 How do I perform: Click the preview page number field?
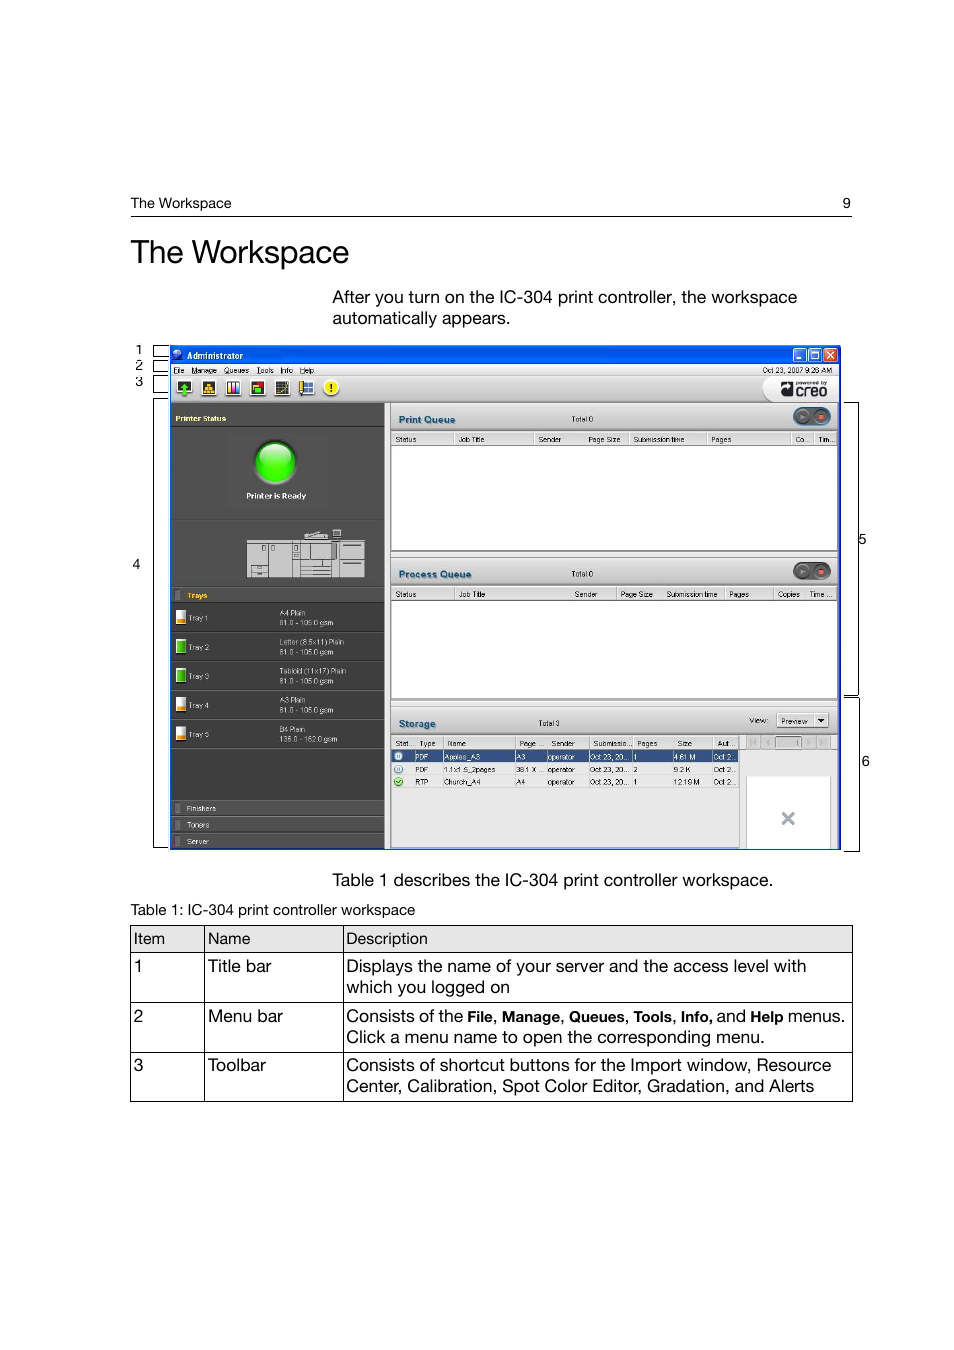pos(789,742)
